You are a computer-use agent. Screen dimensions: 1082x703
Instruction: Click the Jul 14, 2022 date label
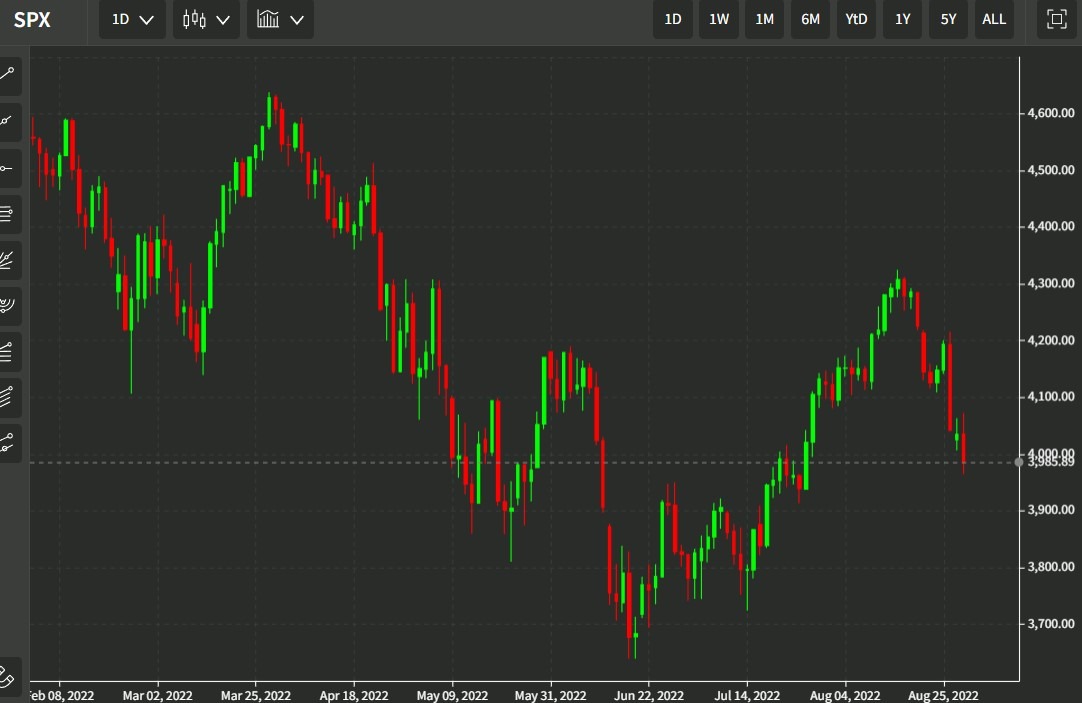click(747, 695)
